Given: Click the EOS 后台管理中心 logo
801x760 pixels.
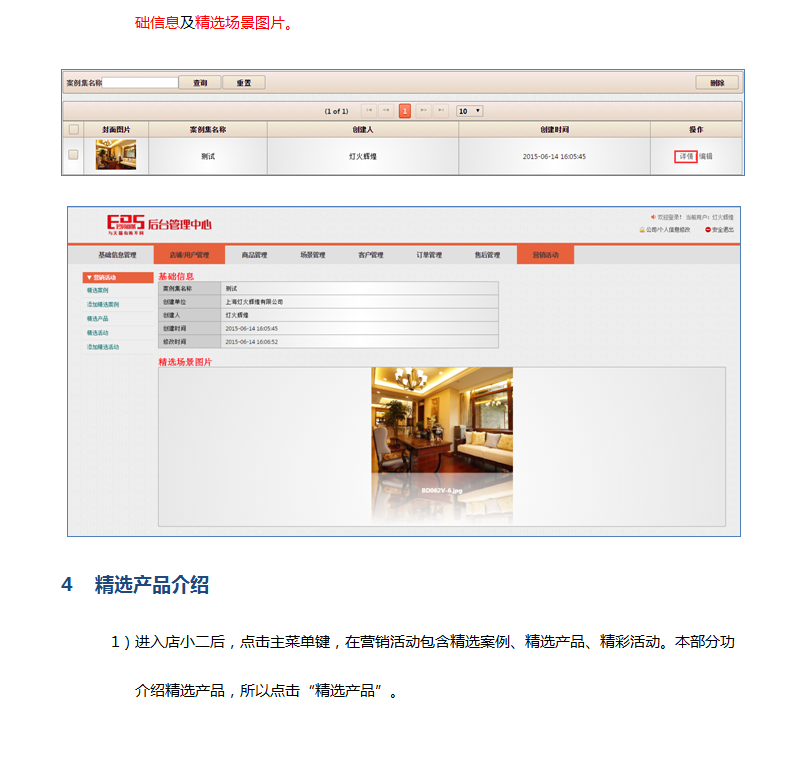Looking at the screenshot, I should point(159,224).
